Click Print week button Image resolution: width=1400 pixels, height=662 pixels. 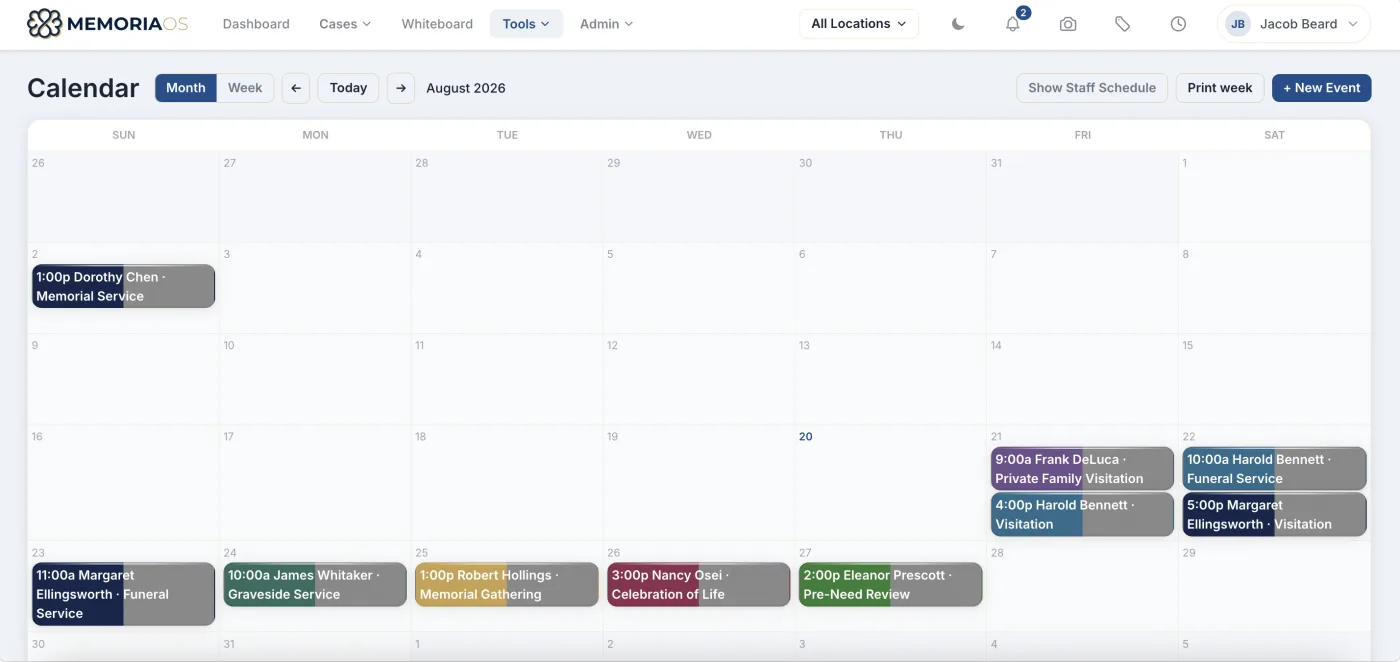(x=1220, y=88)
